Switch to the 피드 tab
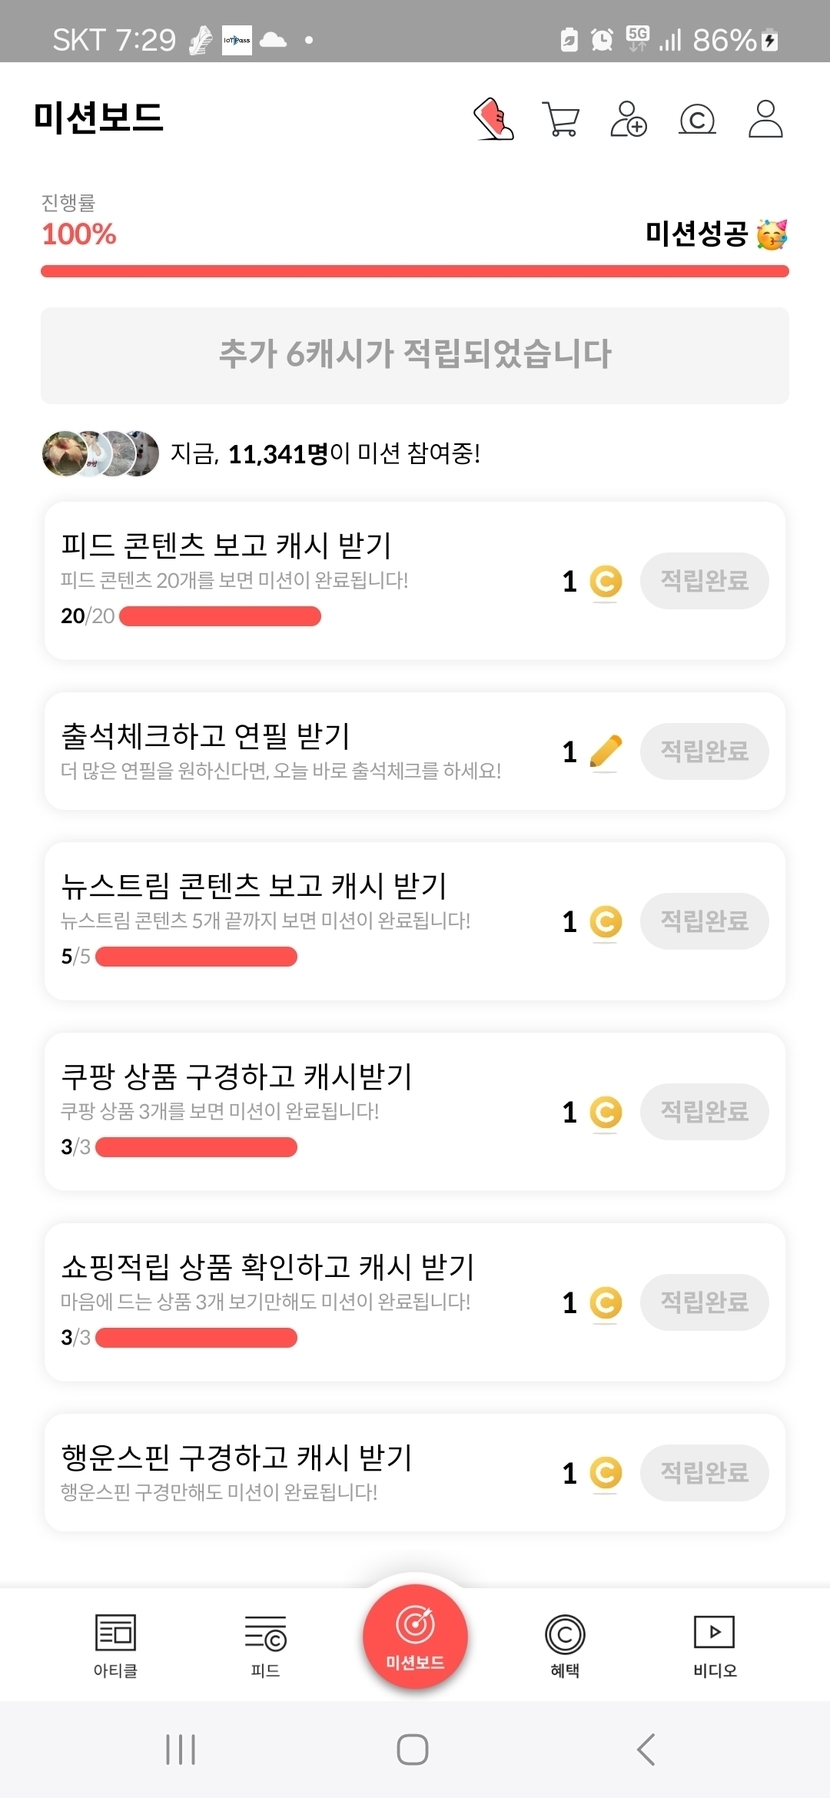Screen dimensions: 830x1798 click(x=265, y=1645)
